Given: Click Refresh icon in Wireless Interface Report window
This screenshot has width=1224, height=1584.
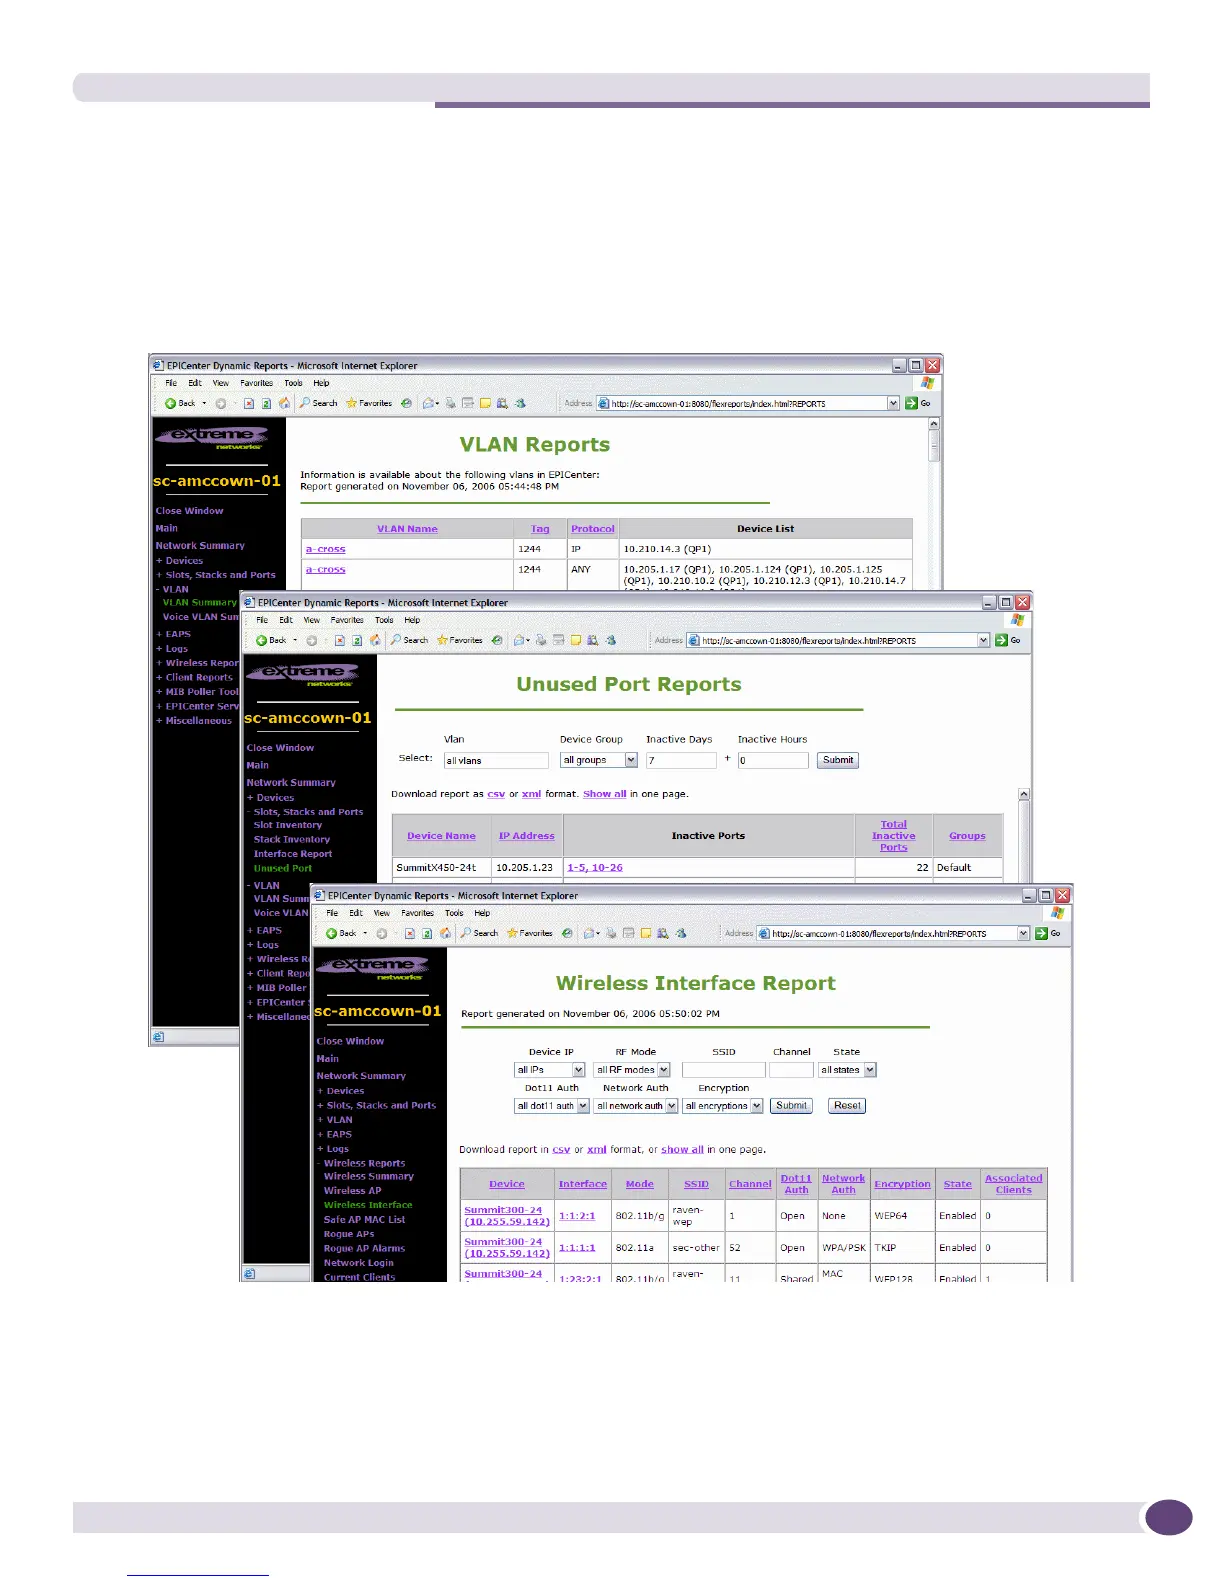Looking at the screenshot, I should click(427, 933).
